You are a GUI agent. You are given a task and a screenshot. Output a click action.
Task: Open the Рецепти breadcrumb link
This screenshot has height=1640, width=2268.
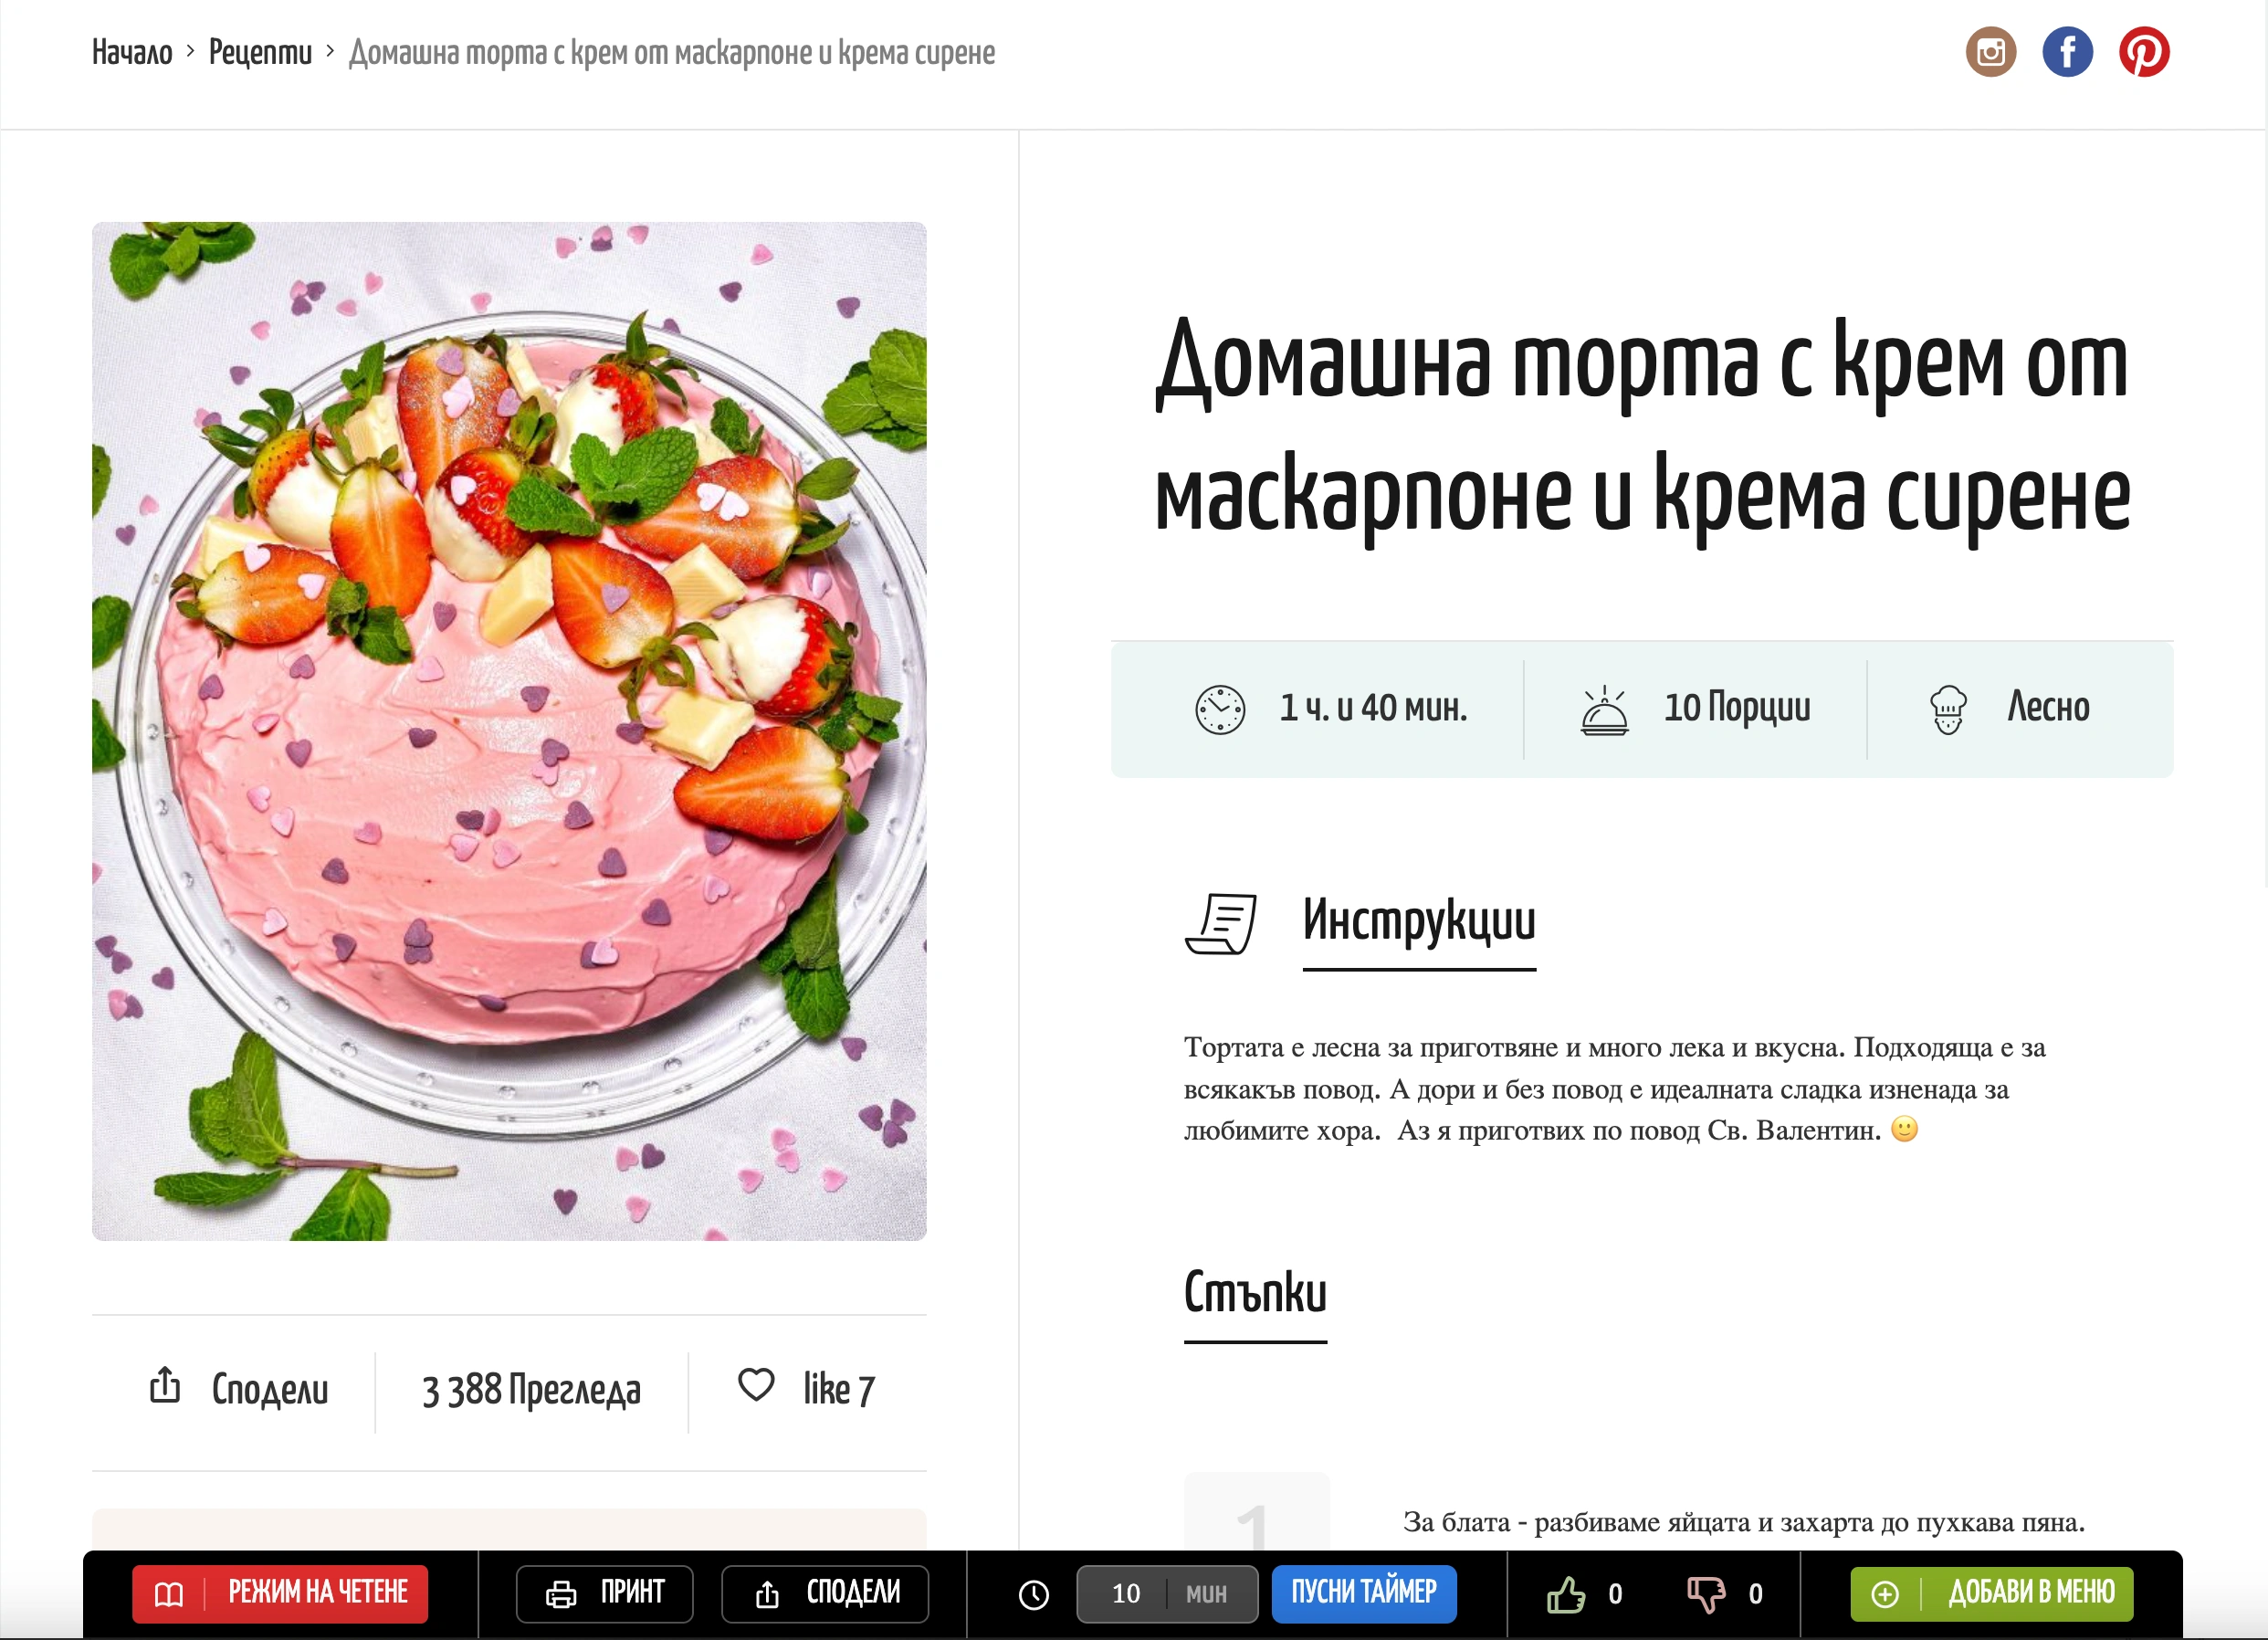click(260, 52)
